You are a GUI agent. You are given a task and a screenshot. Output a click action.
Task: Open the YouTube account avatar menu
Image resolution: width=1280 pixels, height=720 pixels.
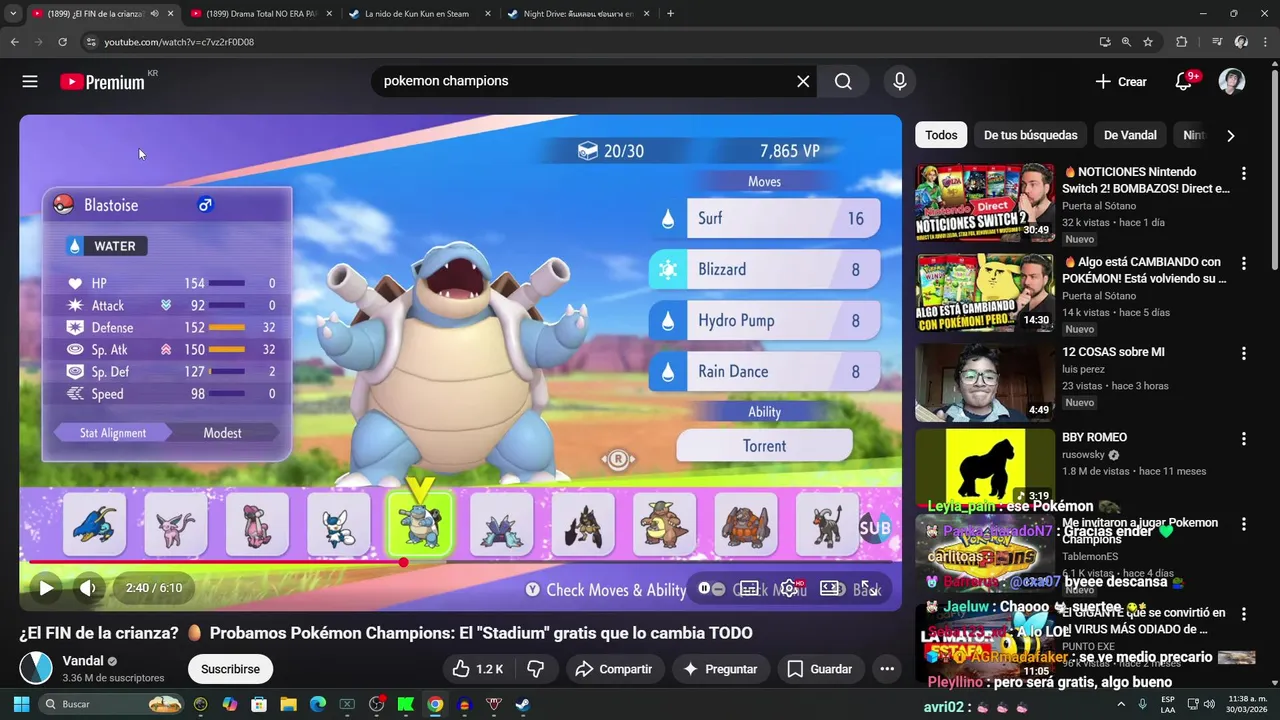pos(1232,82)
